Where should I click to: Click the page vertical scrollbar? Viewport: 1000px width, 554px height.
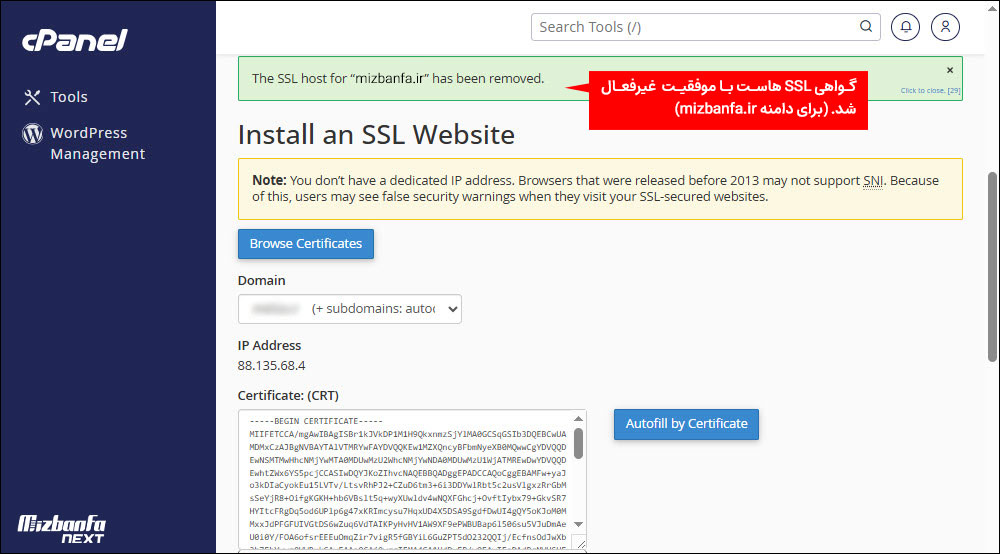(992, 266)
